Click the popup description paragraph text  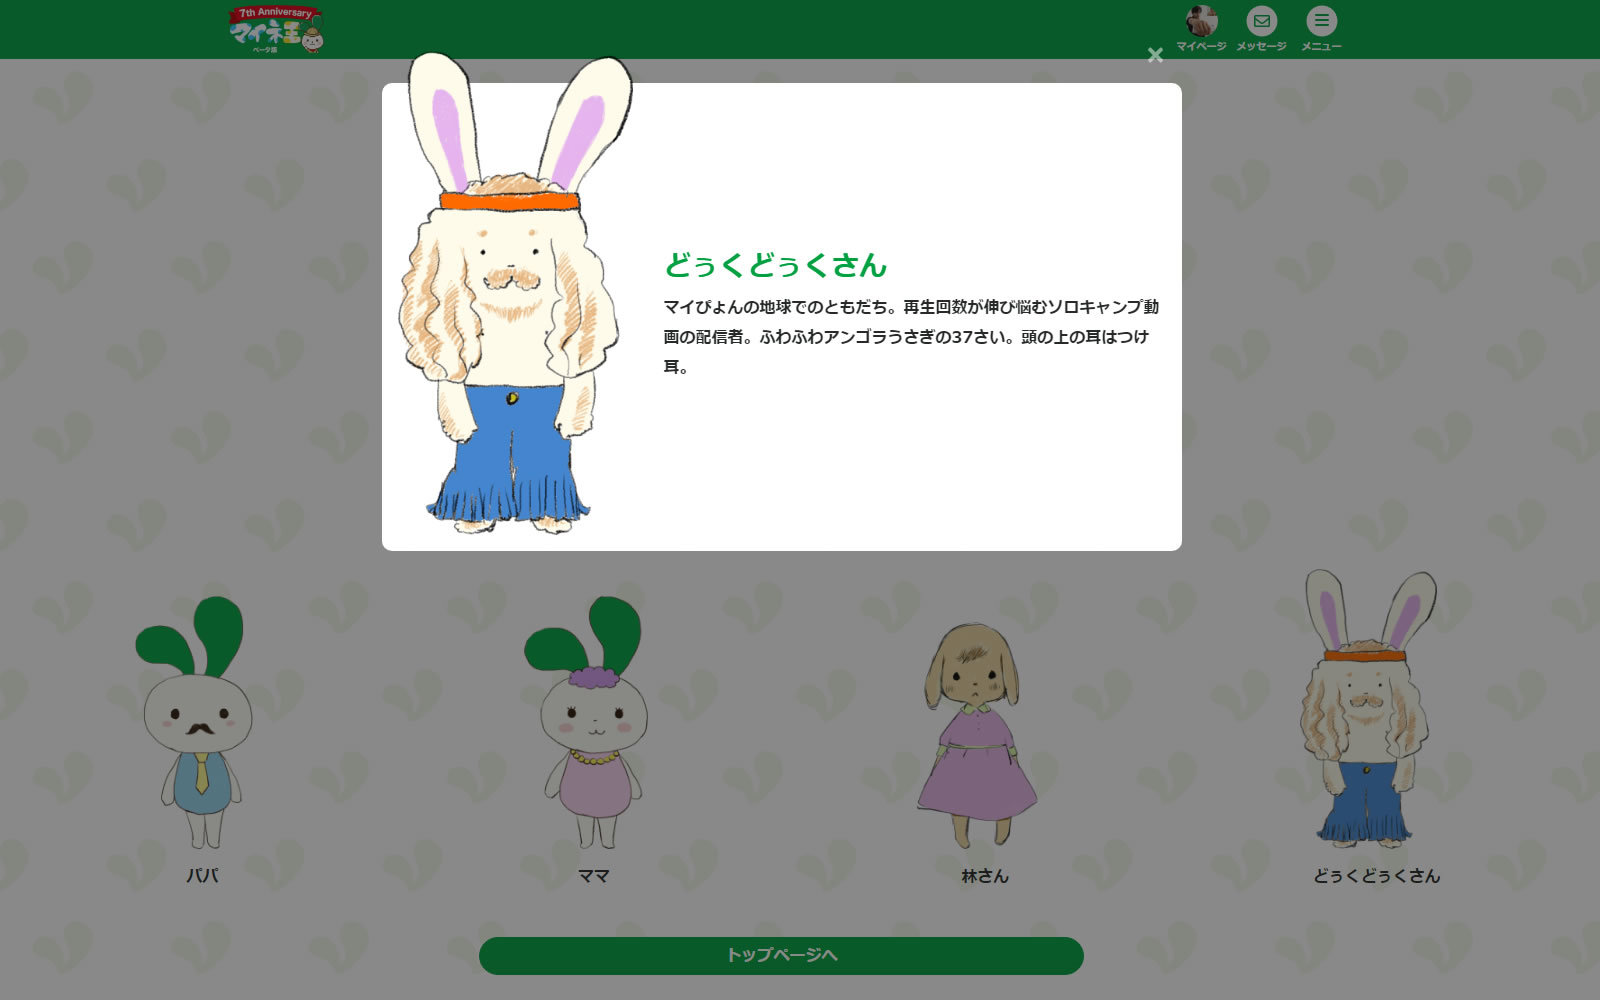(912, 336)
